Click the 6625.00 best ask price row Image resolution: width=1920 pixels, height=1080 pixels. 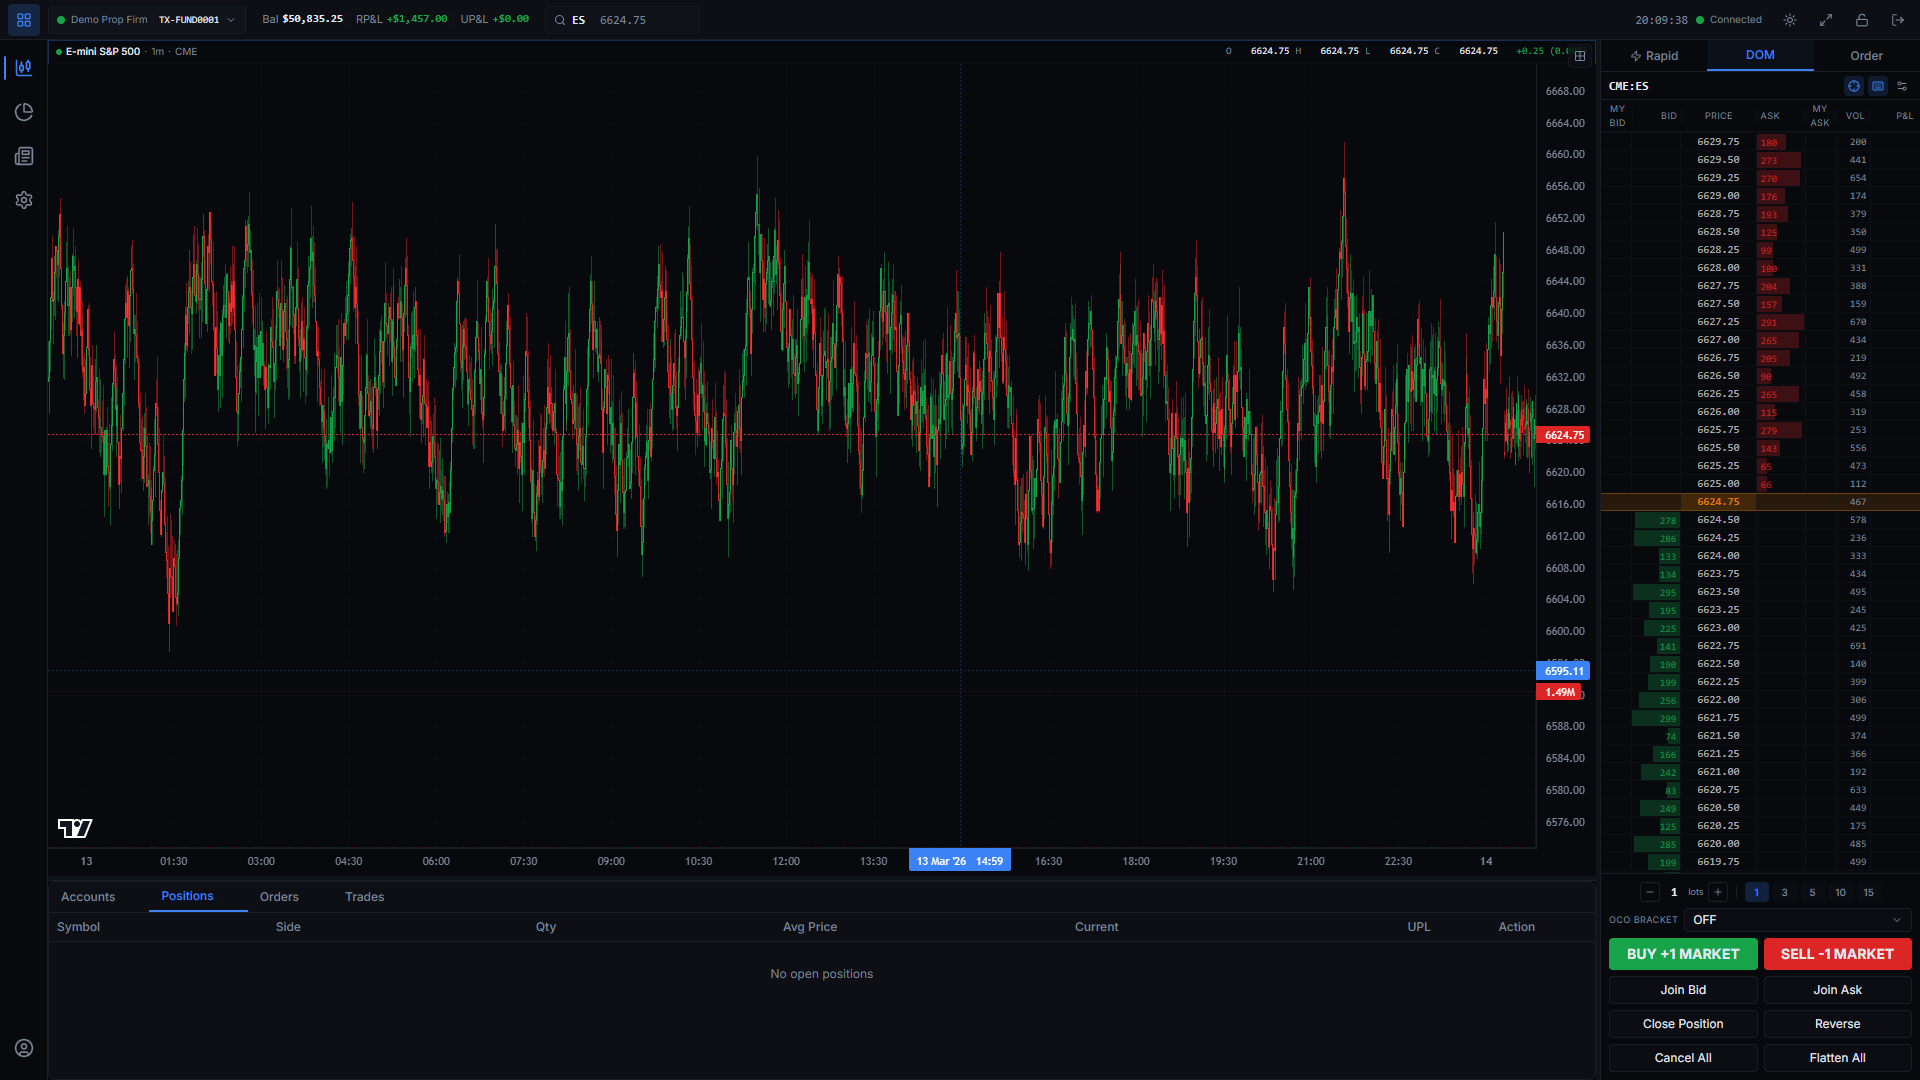(1760, 484)
